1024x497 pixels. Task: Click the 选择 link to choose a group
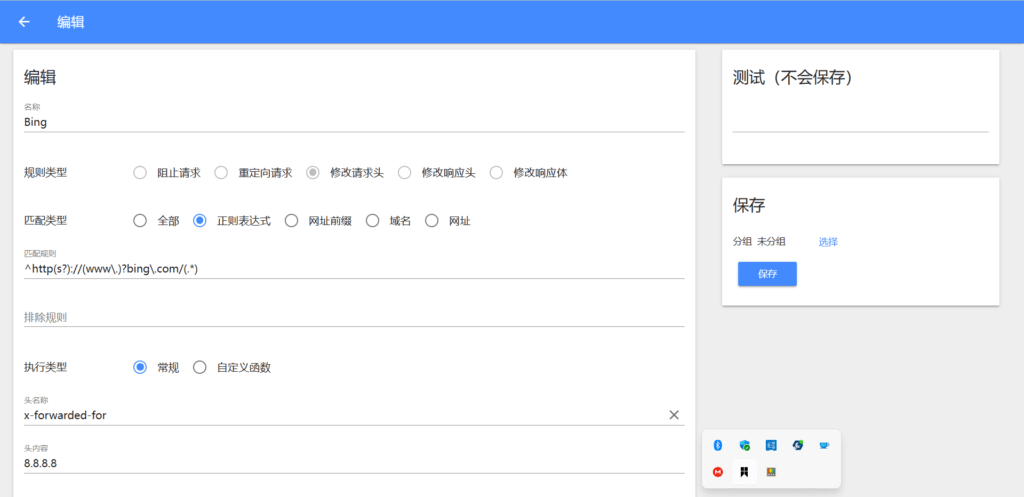coord(828,242)
